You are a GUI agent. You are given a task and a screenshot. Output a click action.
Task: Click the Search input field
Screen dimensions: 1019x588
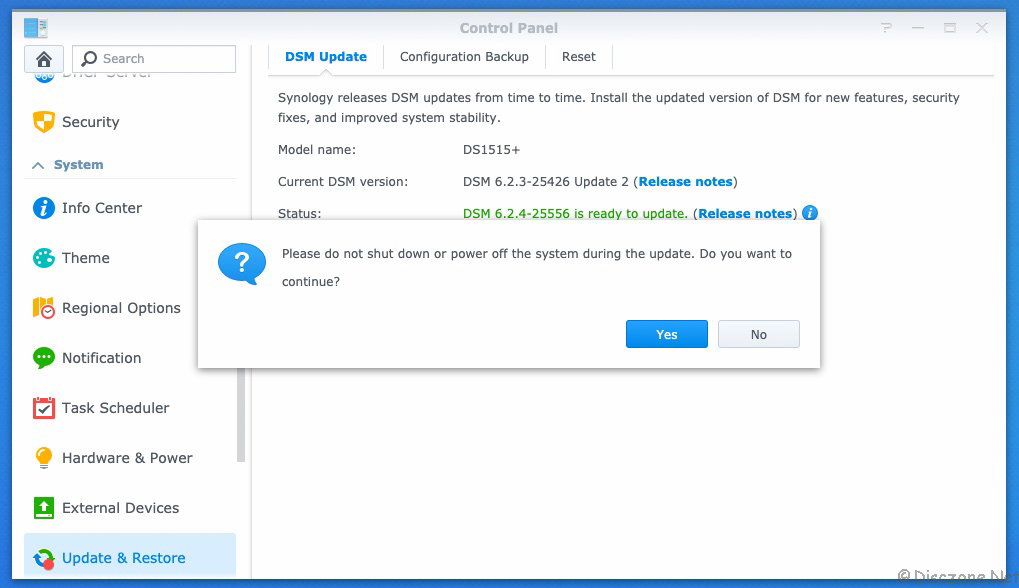[154, 58]
